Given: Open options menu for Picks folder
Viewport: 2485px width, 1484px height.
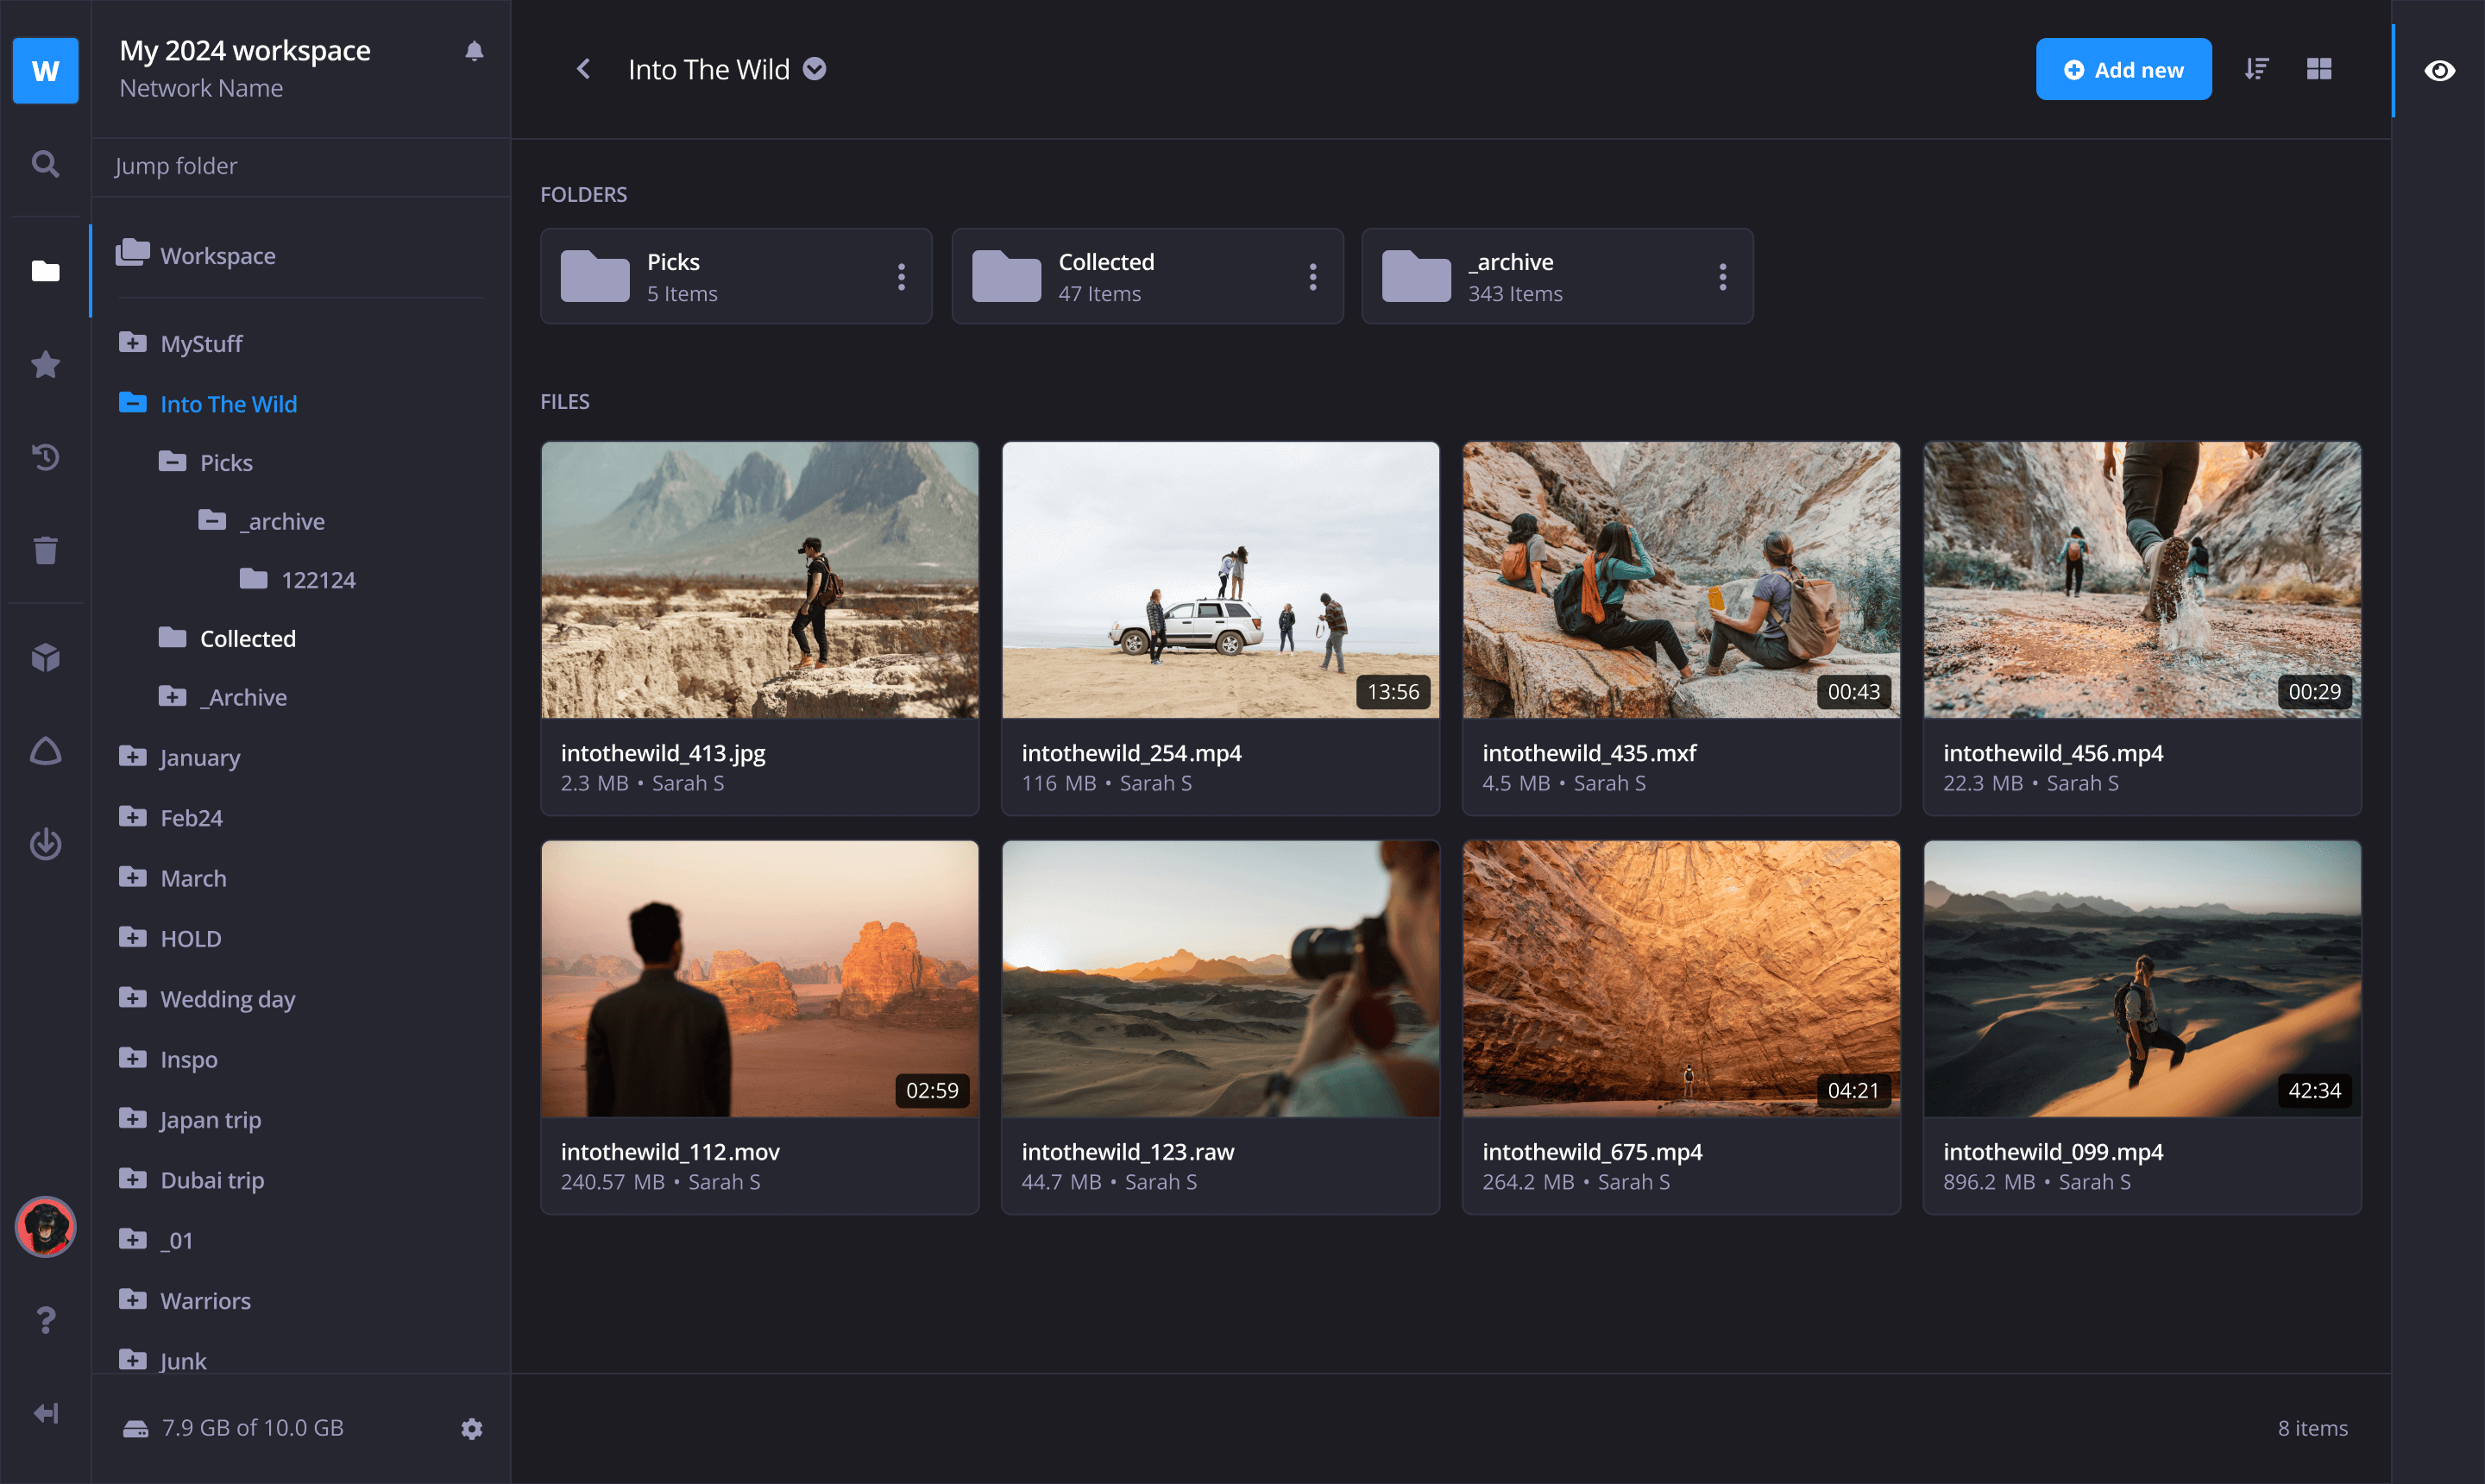Looking at the screenshot, I should click(x=901, y=276).
